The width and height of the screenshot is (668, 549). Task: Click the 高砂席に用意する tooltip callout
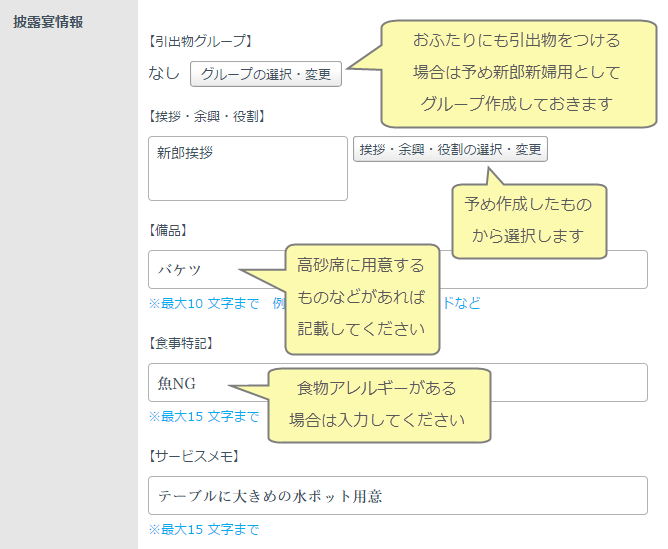[361, 297]
